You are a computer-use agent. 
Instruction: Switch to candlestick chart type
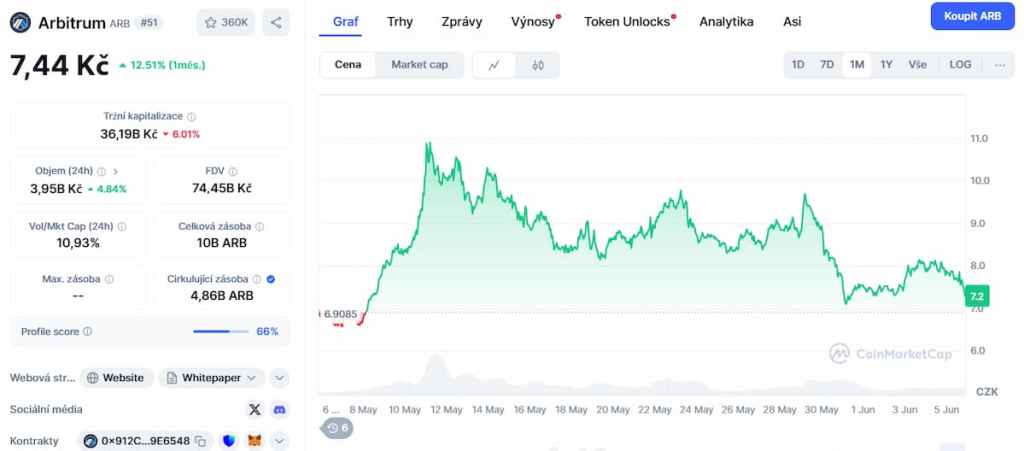pyautogui.click(x=538, y=65)
